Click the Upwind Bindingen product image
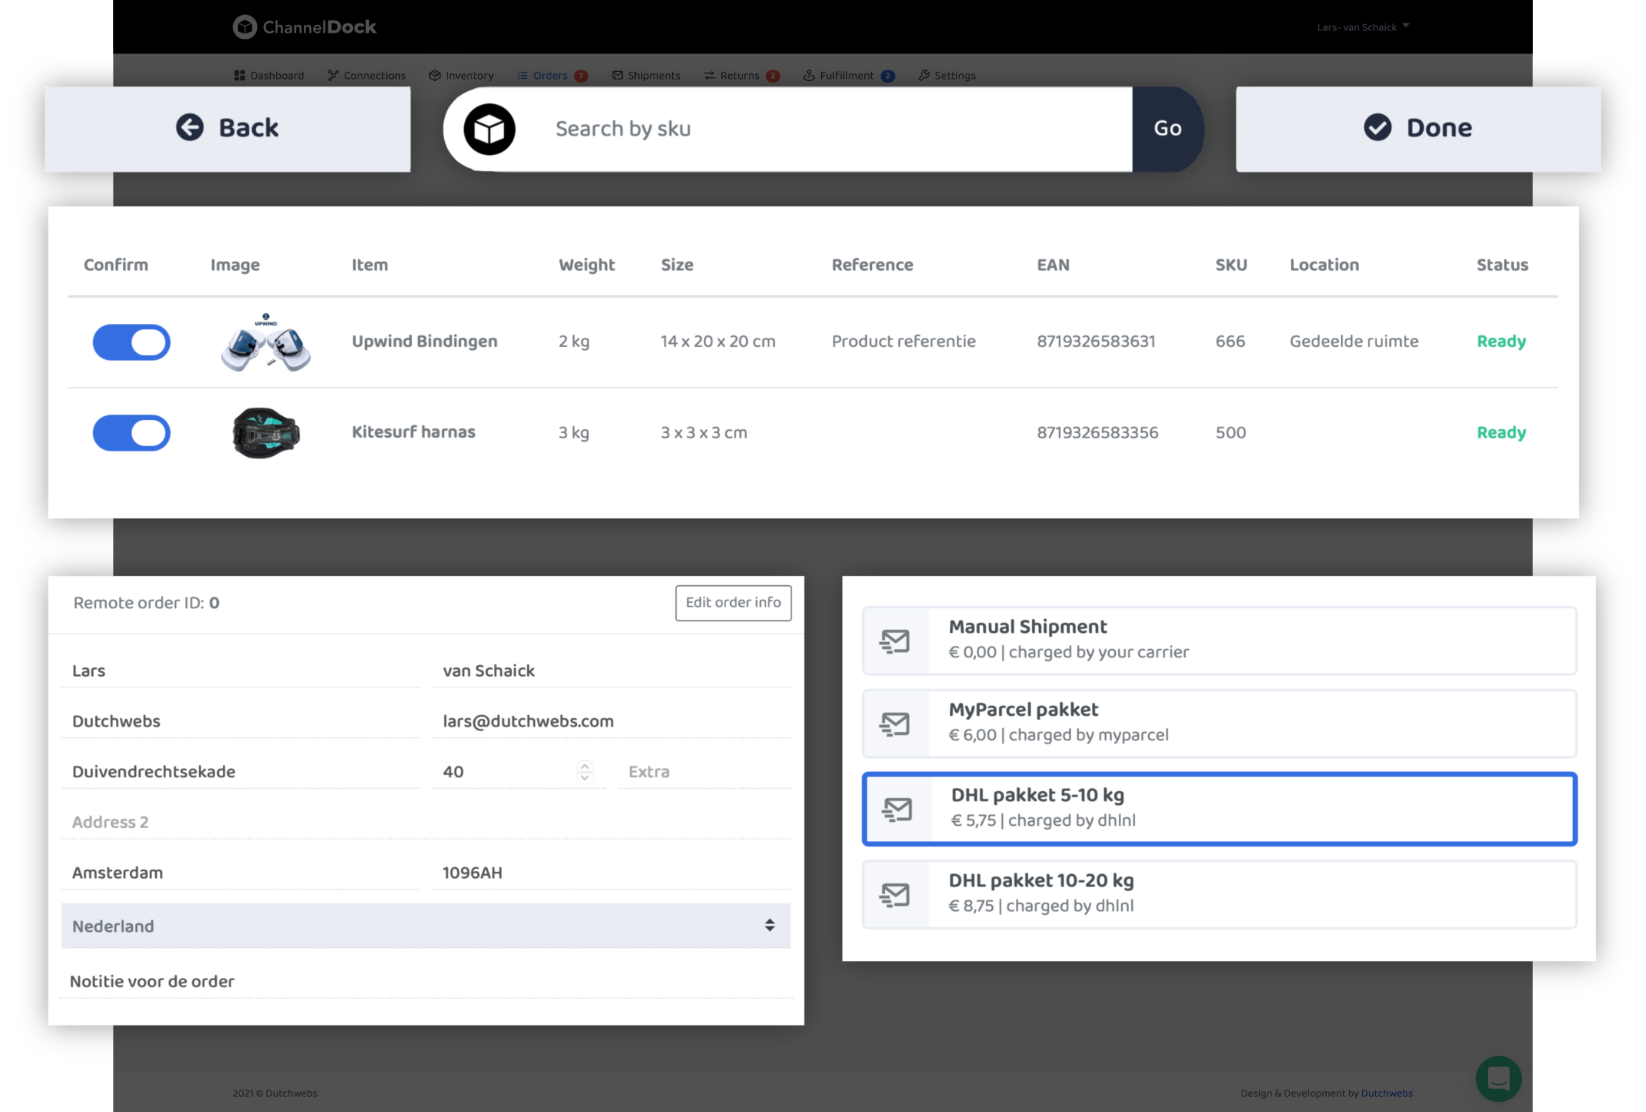This screenshot has width=1646, height=1112. coord(266,342)
